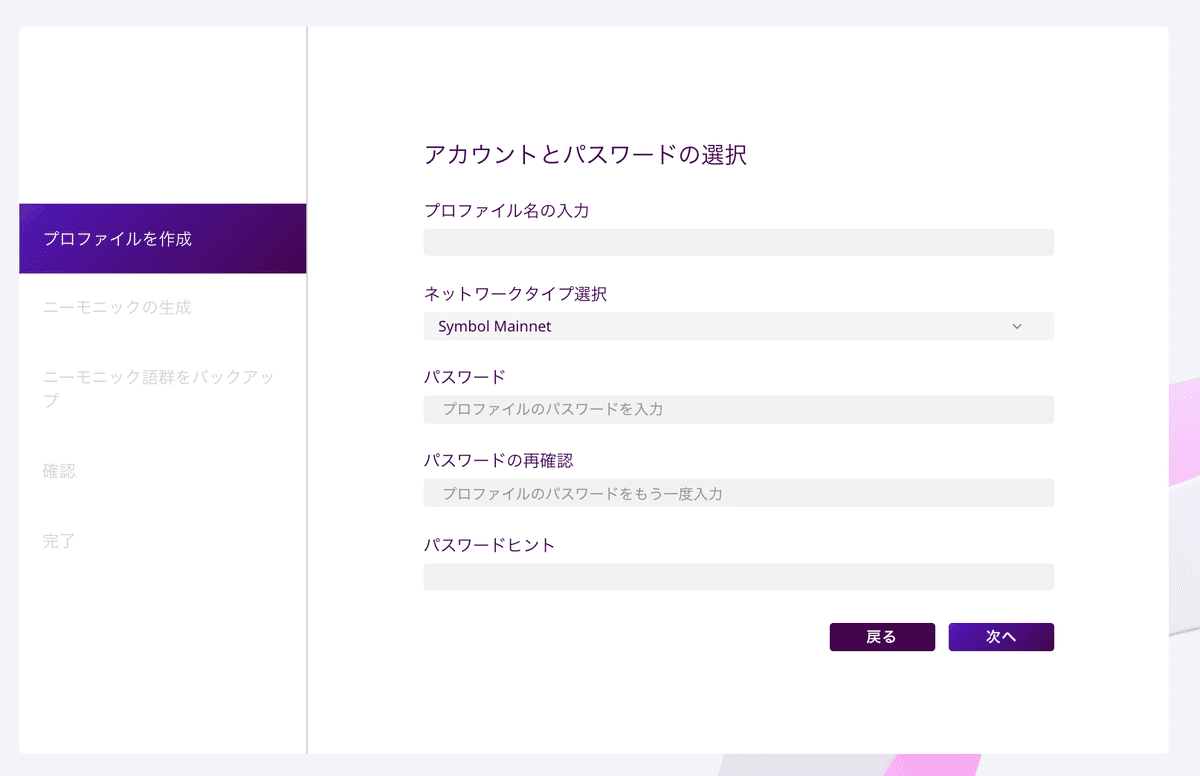1200x776 pixels.
Task: Click the Symbol Mainnet selected value text
Action: pyautogui.click(x=494, y=326)
